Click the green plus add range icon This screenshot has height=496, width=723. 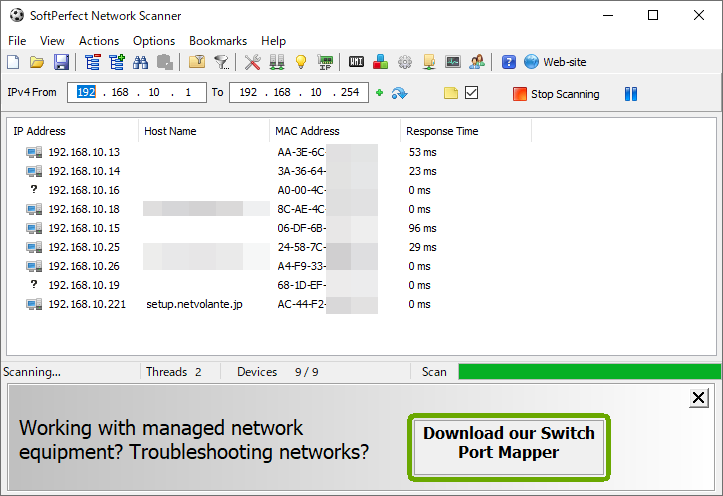379,93
